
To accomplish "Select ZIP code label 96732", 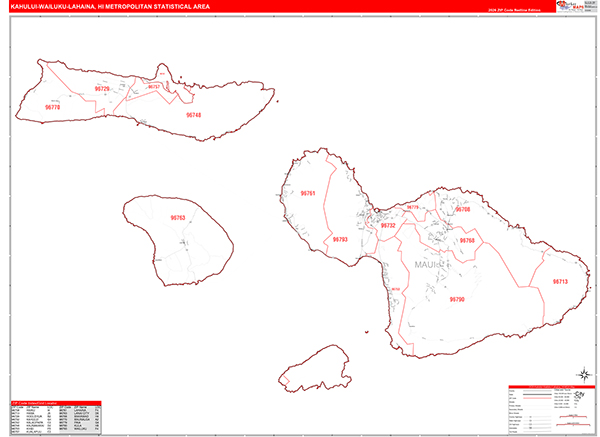I will click(388, 226).
